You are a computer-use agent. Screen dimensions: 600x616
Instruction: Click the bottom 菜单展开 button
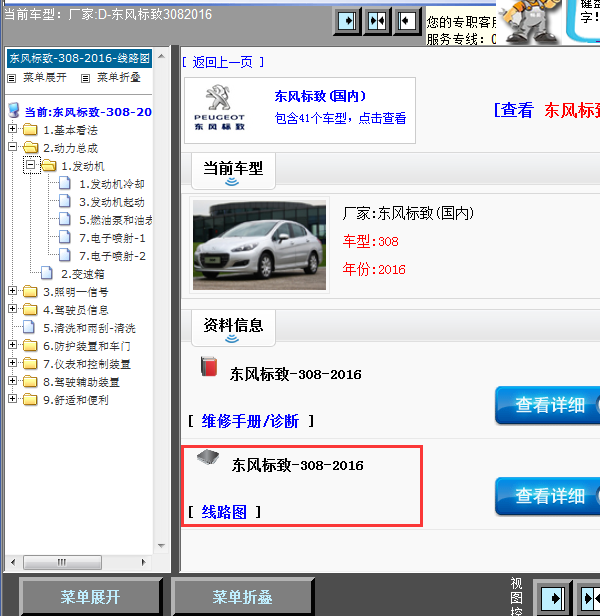pos(90,597)
